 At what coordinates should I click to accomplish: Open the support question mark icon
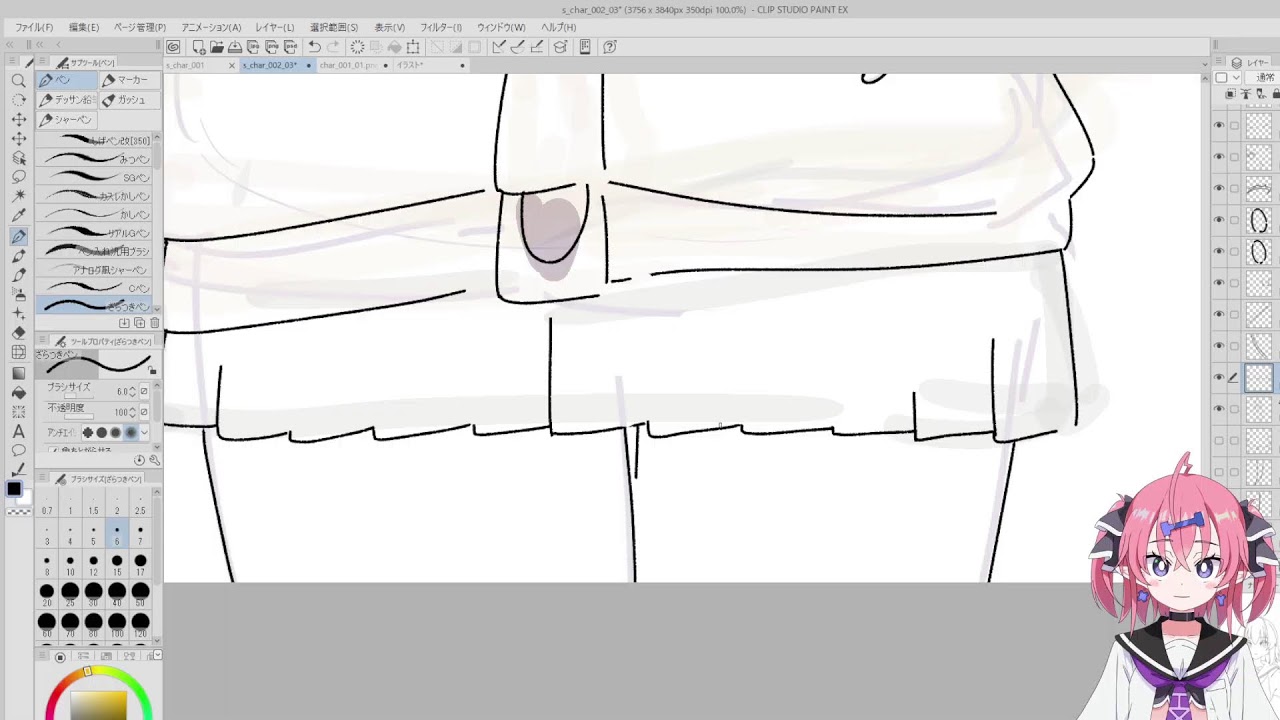coord(609,47)
